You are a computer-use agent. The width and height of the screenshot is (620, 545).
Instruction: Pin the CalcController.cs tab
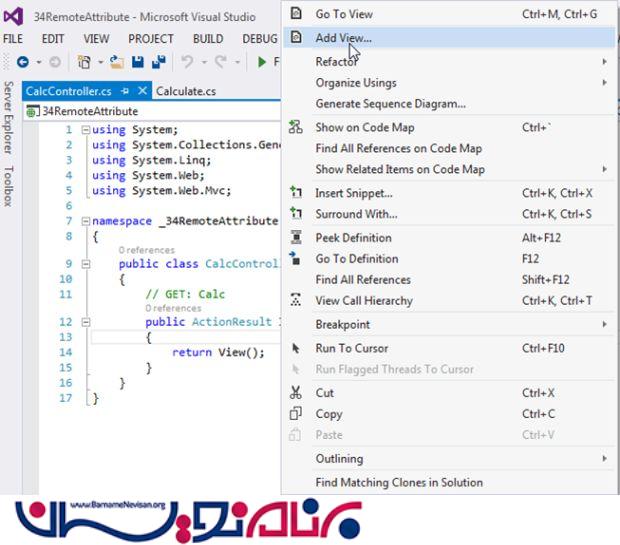[126, 91]
